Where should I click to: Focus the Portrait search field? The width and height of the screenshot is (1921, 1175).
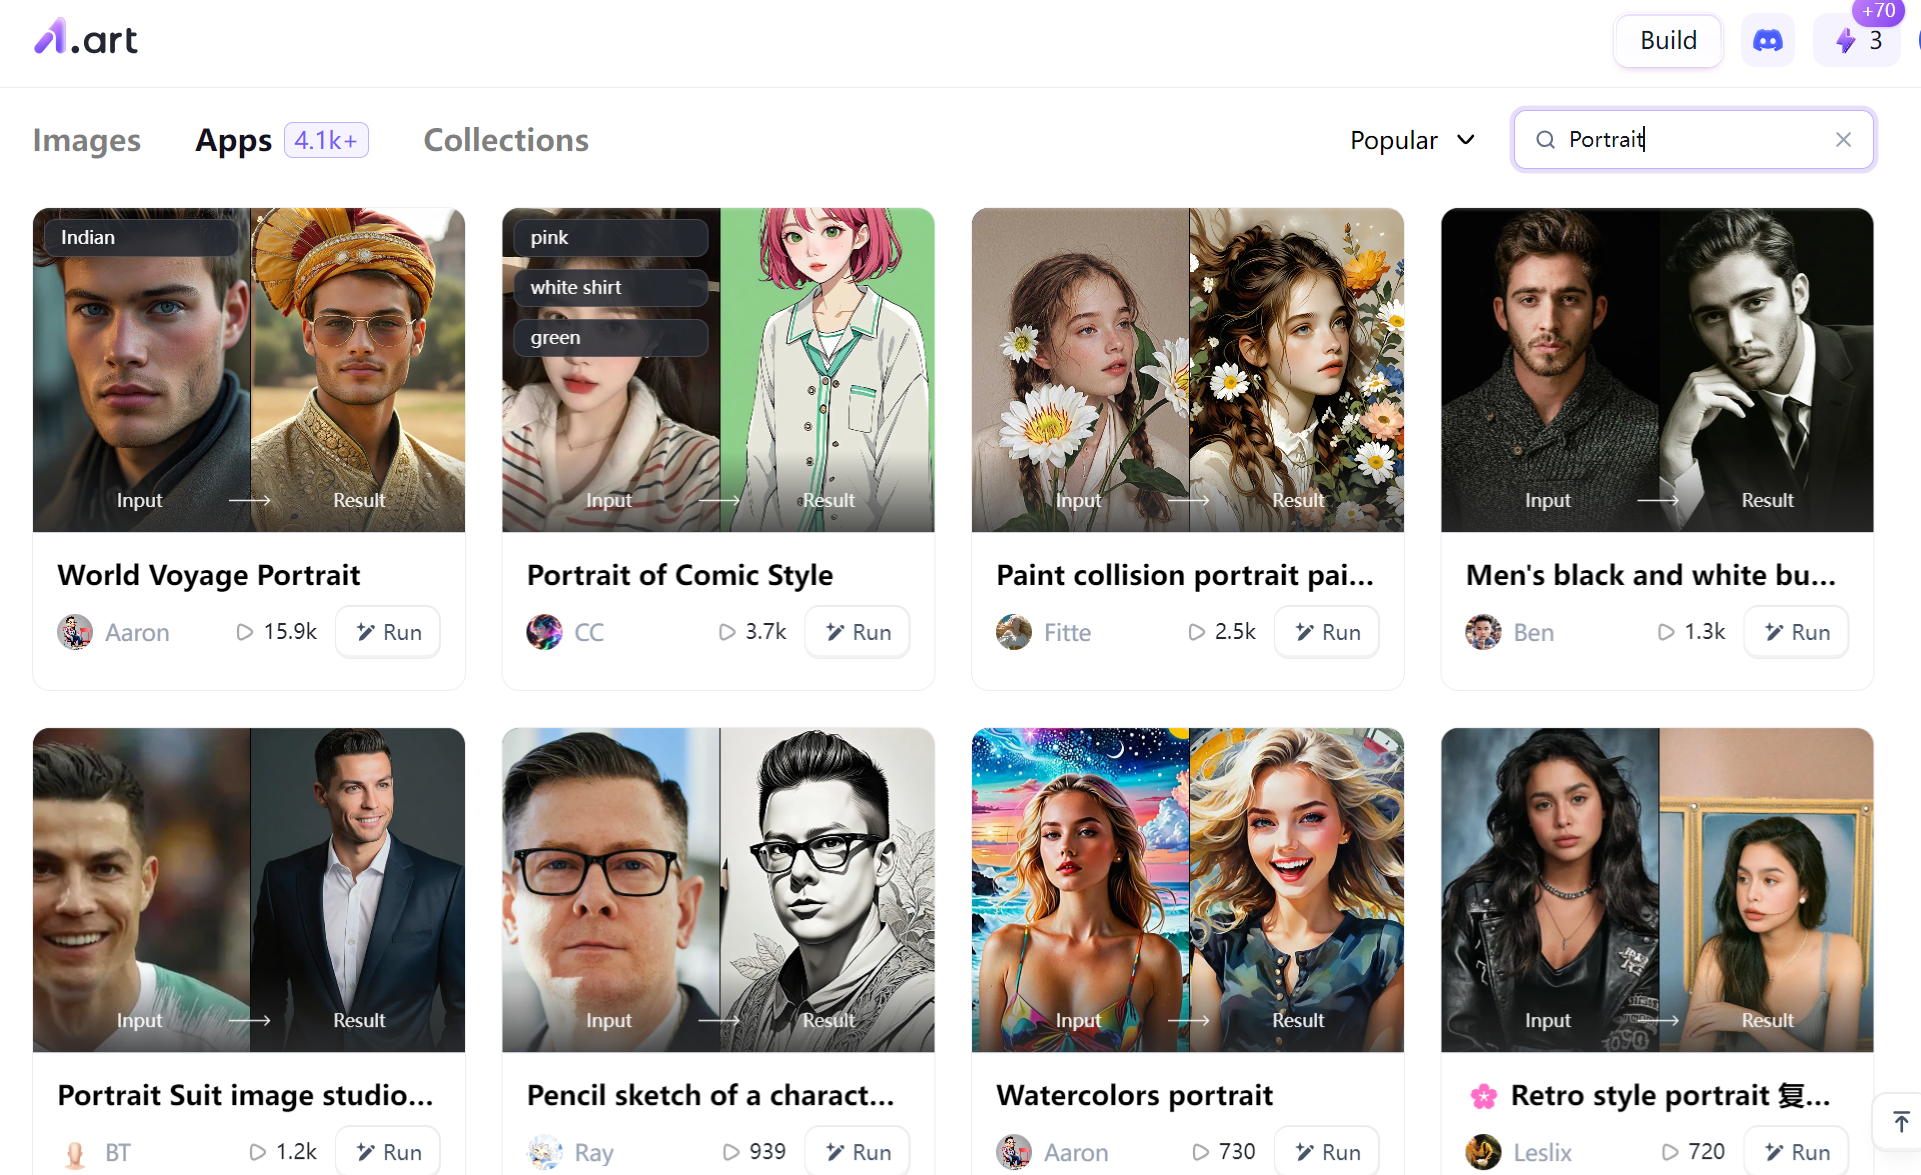click(x=1694, y=139)
